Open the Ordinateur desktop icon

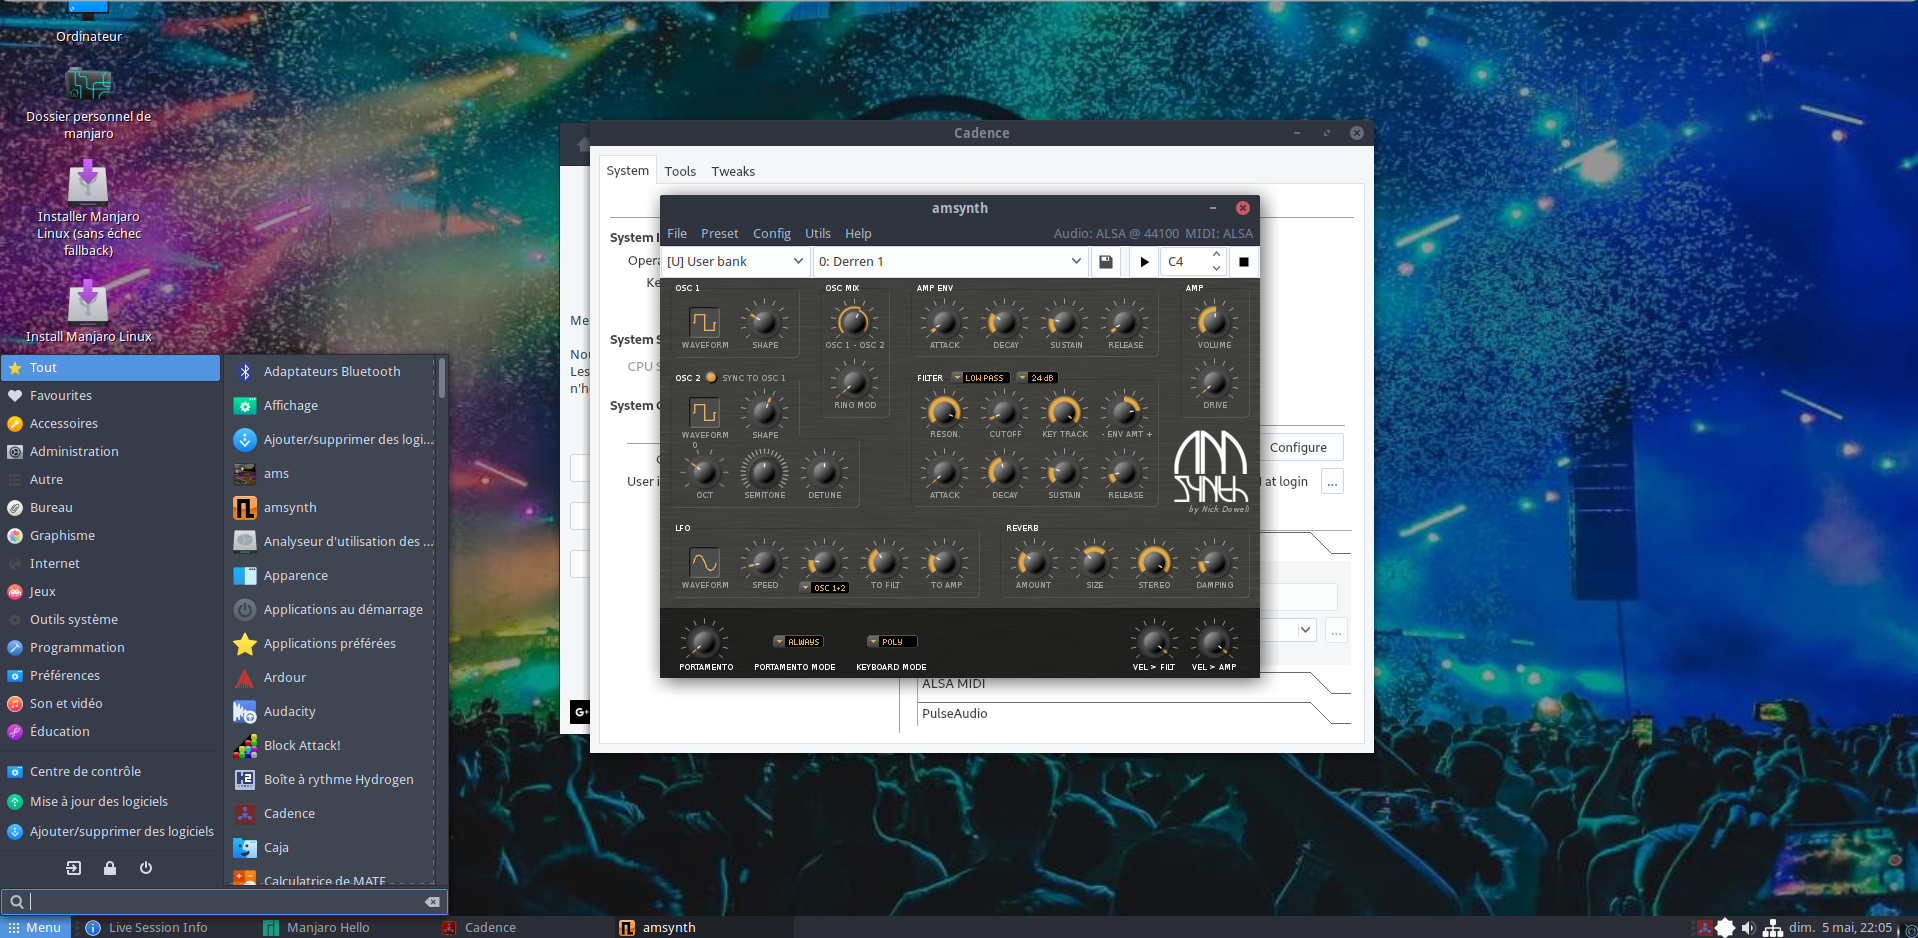click(x=88, y=22)
